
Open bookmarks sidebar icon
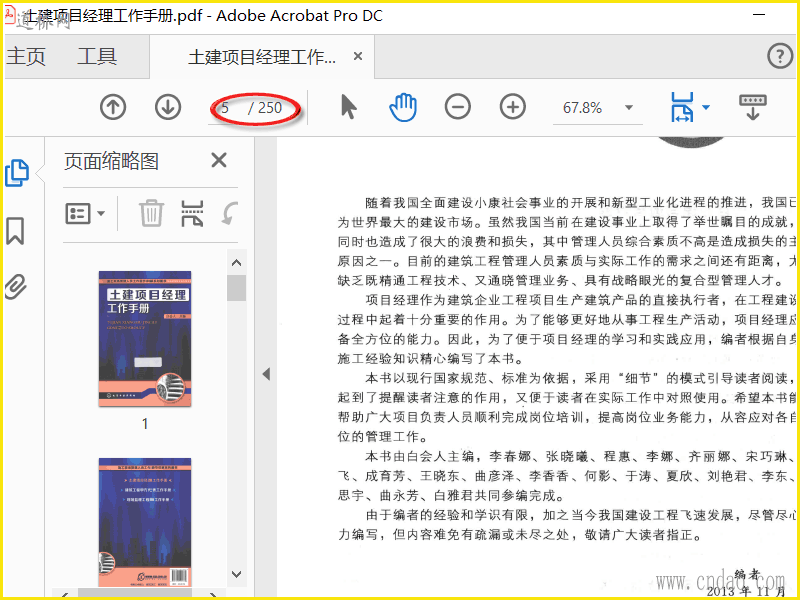pyautogui.click(x=15, y=231)
